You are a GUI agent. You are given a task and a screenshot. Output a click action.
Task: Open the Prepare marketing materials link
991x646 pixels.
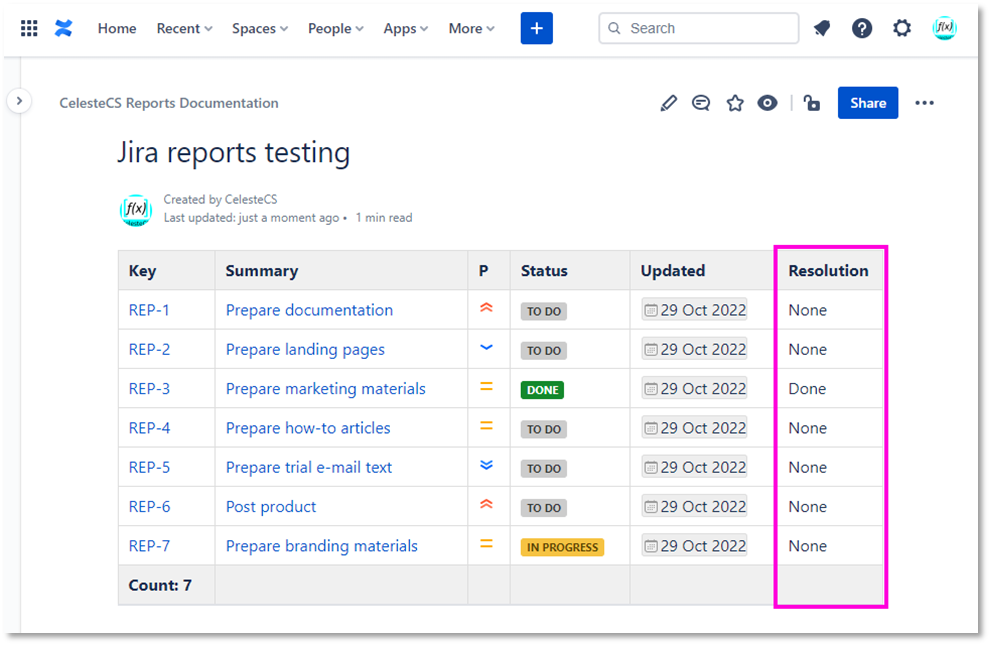pos(325,389)
